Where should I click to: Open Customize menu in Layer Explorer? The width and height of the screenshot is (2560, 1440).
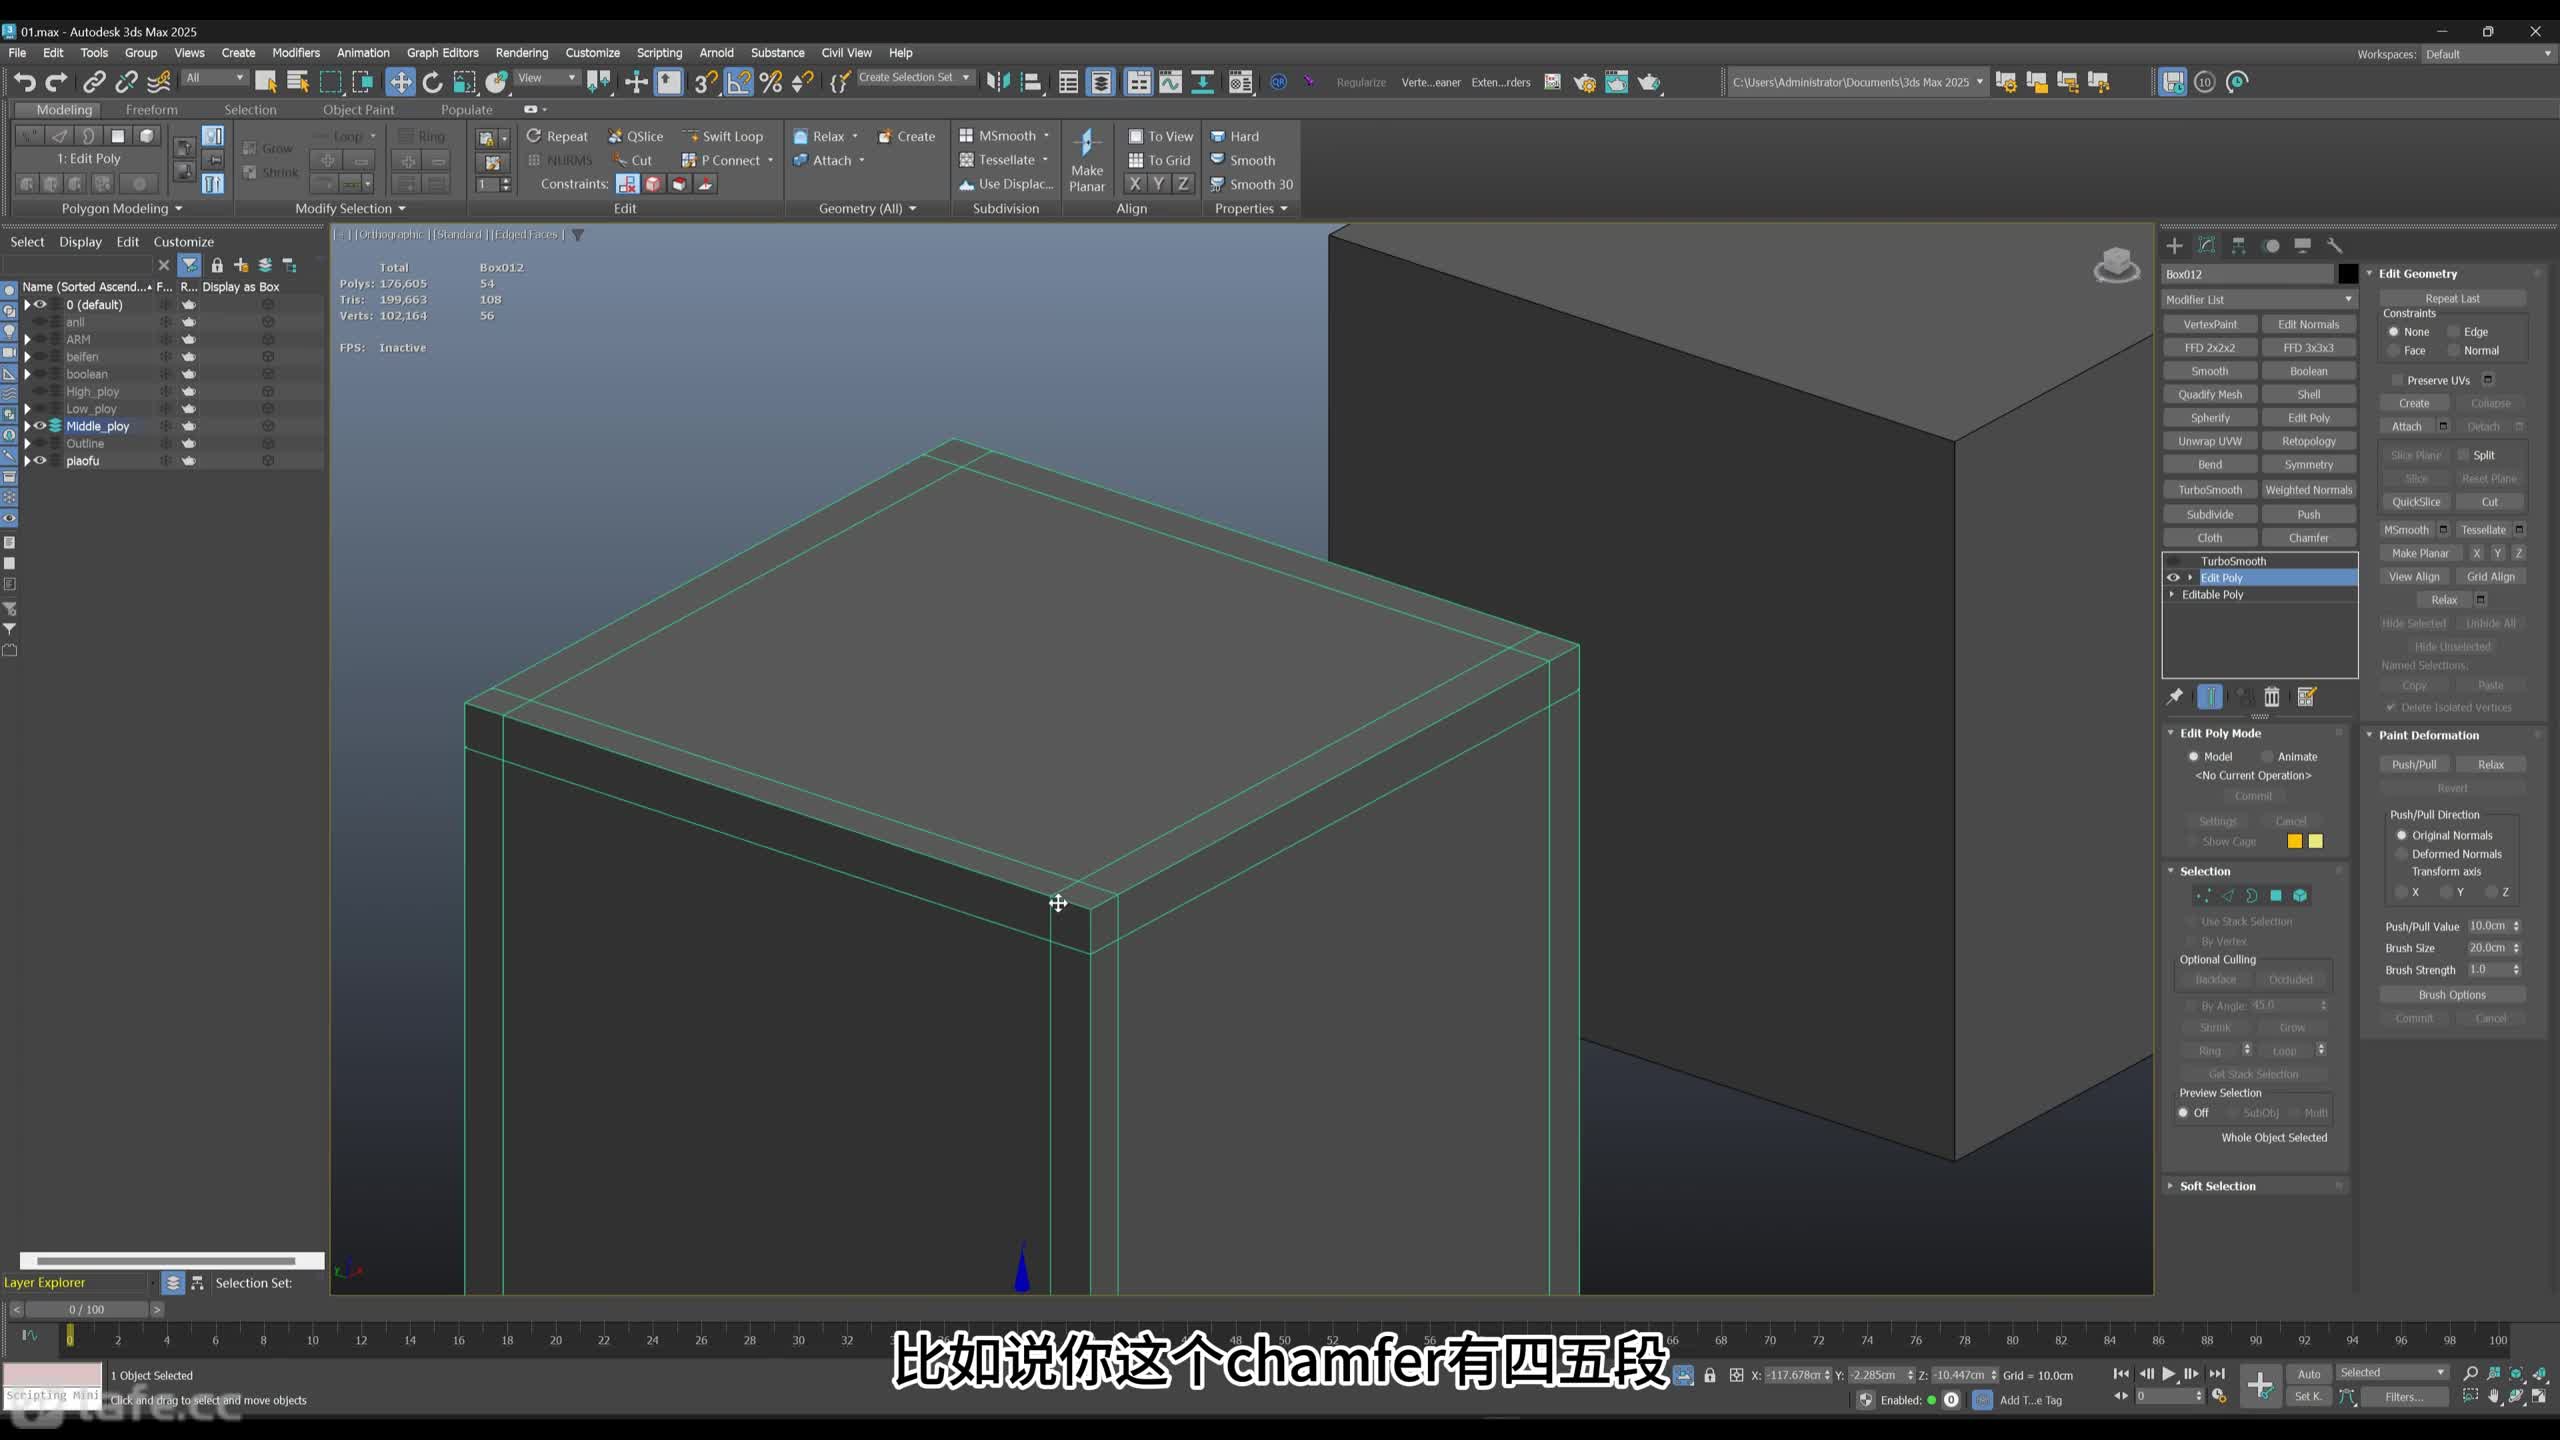tap(183, 242)
